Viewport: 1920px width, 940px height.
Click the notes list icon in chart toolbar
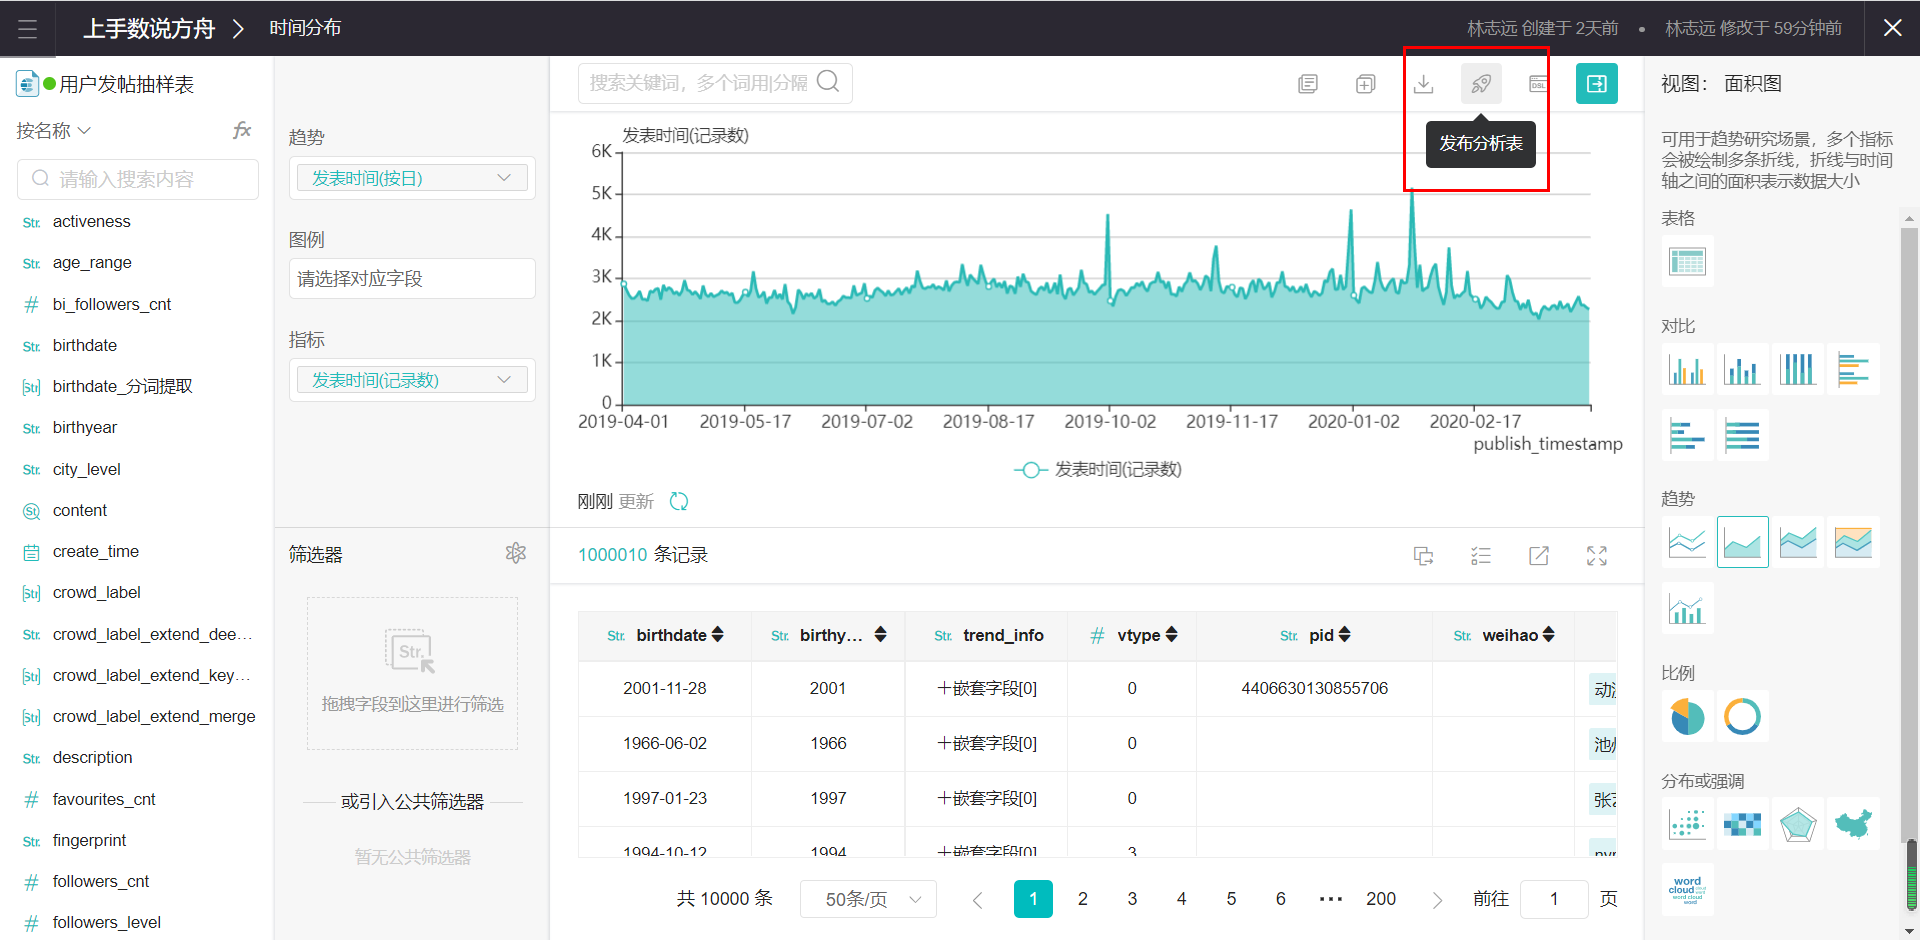point(1308,84)
